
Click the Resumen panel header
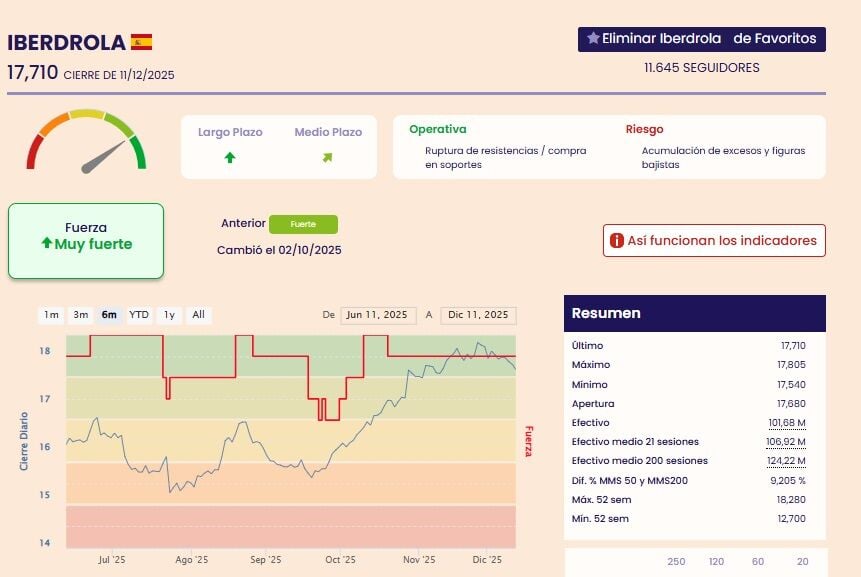pyautogui.click(x=695, y=313)
